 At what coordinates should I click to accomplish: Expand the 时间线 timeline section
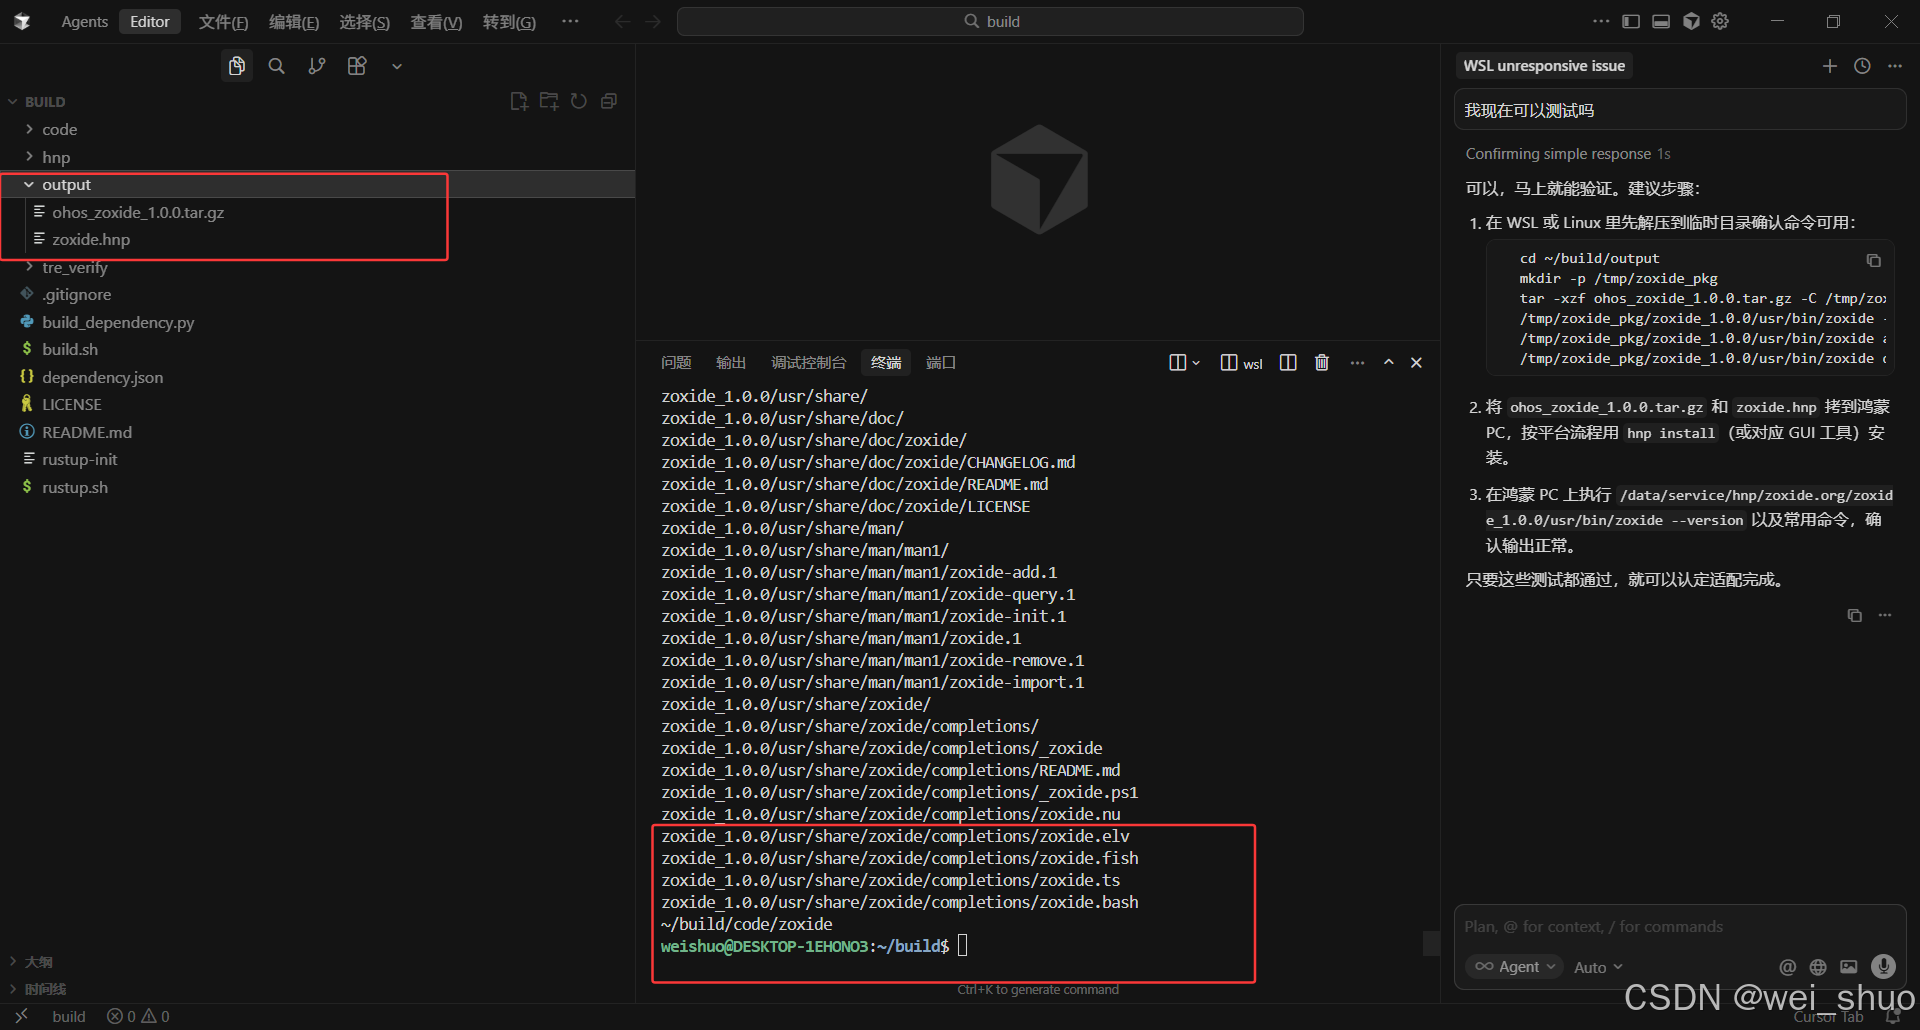(x=45, y=989)
